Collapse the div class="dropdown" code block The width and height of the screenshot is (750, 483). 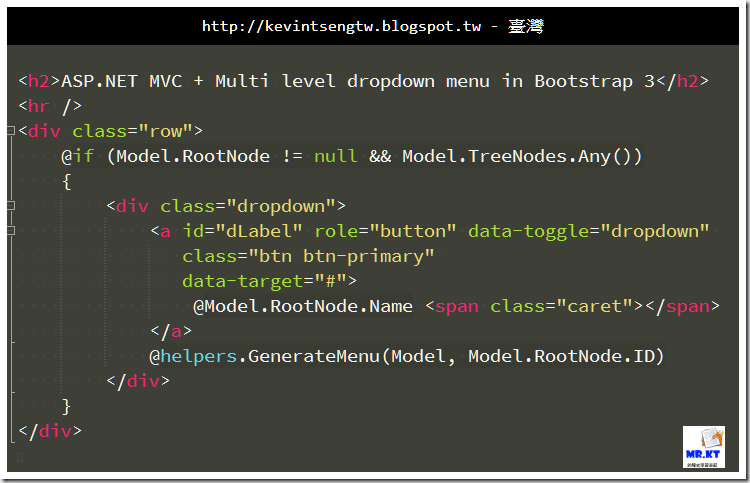(11, 206)
